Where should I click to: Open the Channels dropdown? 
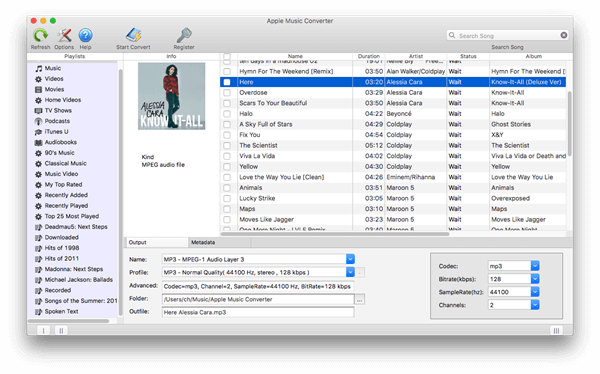pyautogui.click(x=535, y=305)
